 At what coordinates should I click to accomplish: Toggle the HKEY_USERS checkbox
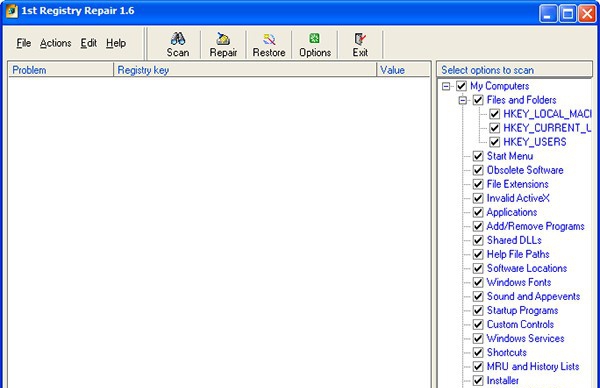coord(494,142)
